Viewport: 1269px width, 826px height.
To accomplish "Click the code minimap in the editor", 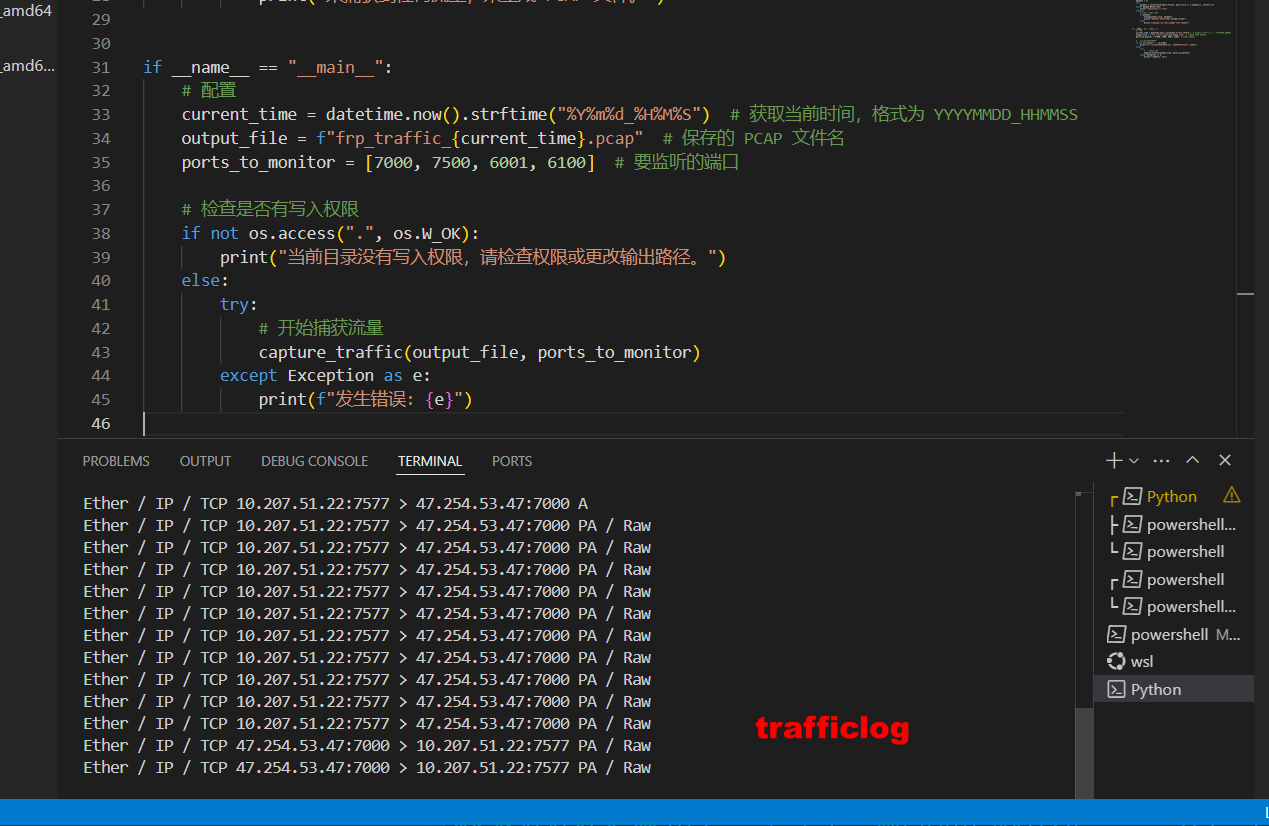I will coord(1181,30).
